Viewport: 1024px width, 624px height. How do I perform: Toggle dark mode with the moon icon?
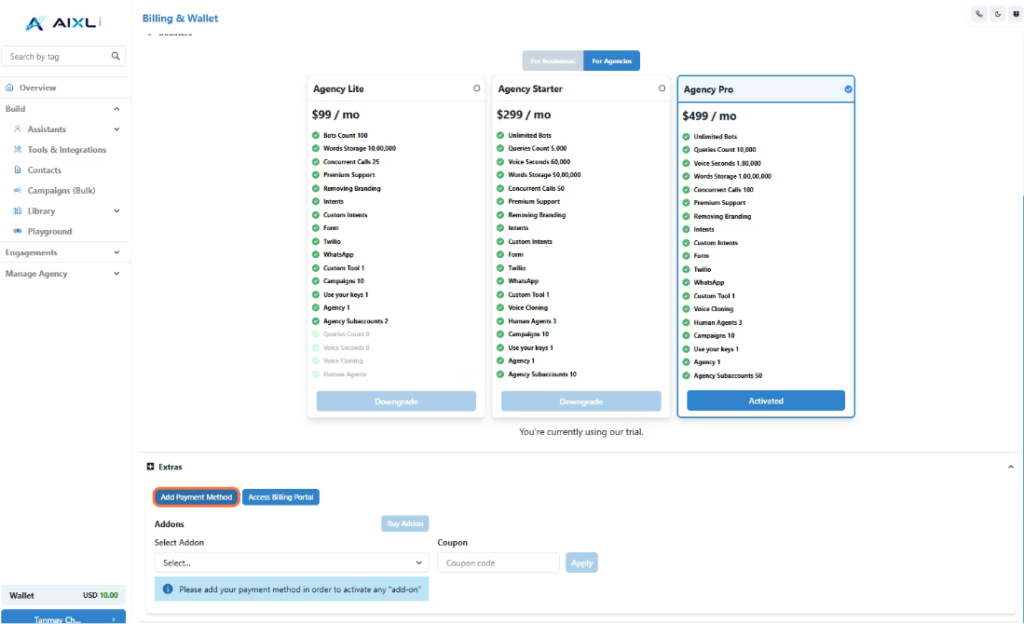pos(997,14)
